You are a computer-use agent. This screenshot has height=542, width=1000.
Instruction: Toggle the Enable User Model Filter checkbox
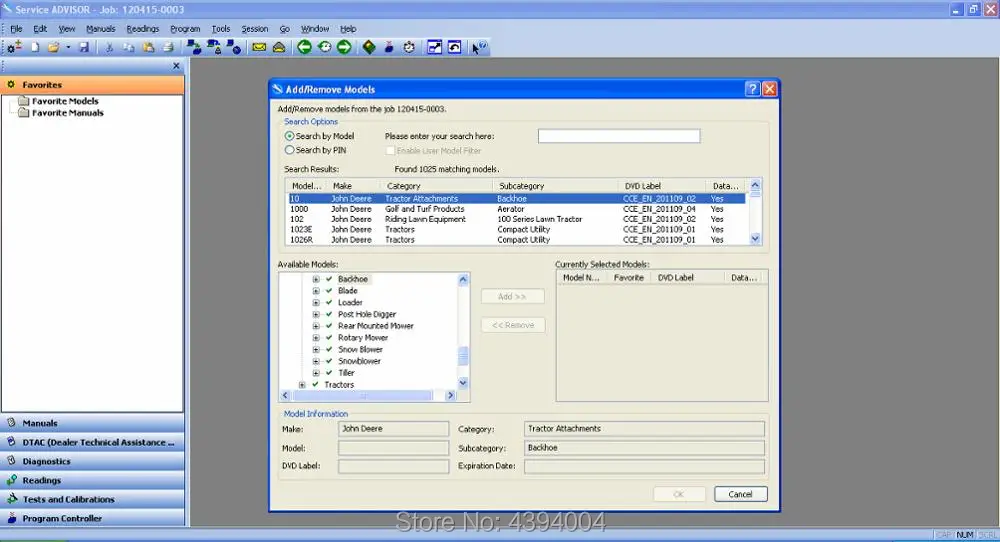point(390,150)
